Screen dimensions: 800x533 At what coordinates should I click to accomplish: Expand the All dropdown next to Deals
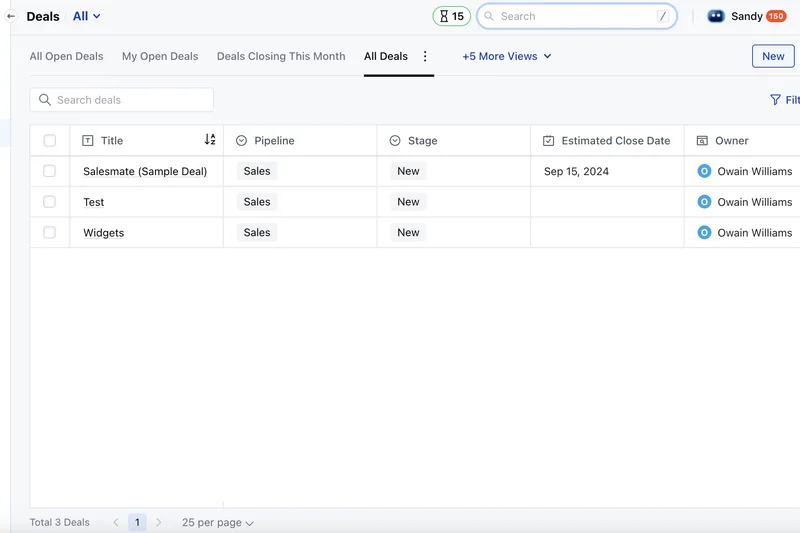click(87, 16)
